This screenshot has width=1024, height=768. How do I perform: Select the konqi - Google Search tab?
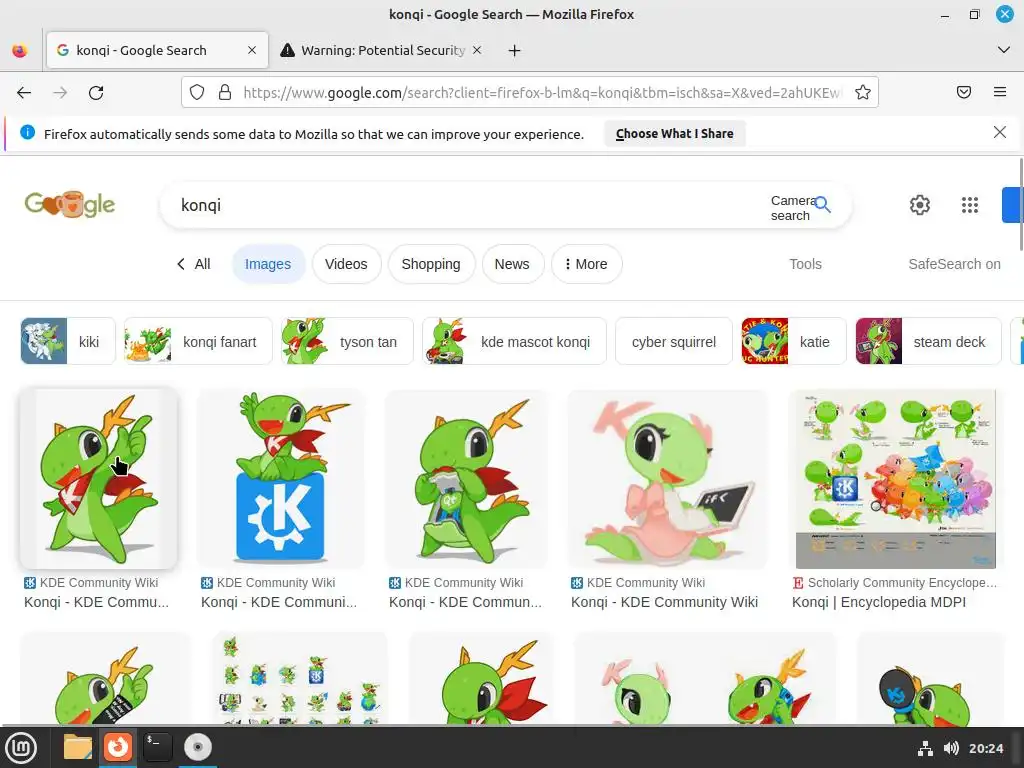(x=157, y=50)
